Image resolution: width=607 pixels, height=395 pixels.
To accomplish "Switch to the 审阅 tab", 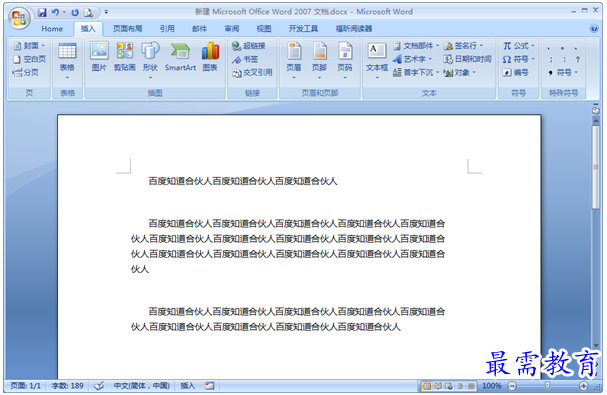I will click(231, 29).
